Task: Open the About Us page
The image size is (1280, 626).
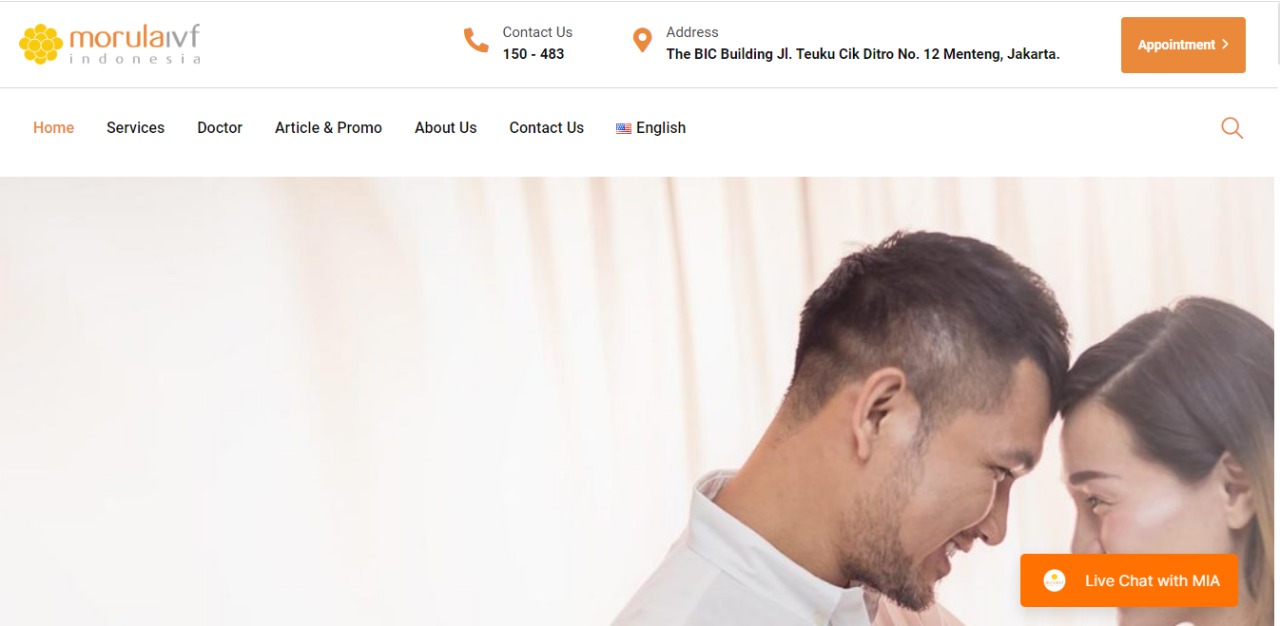Action: 446,128
